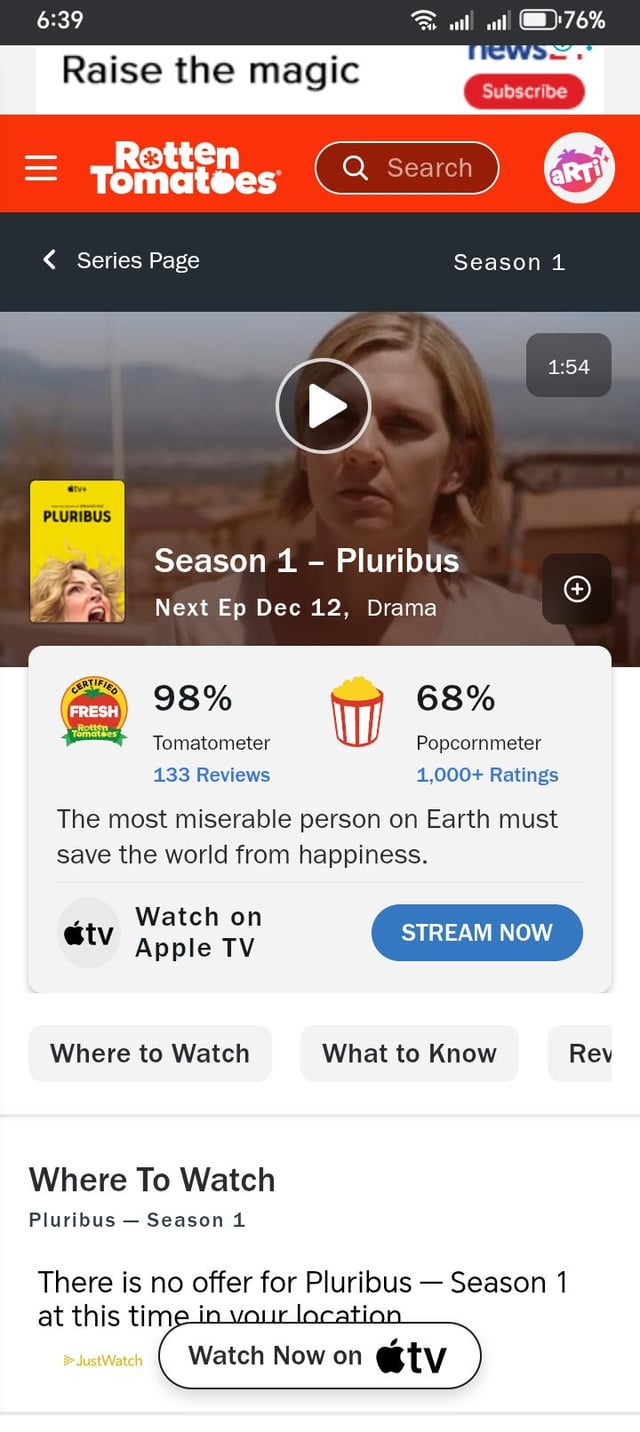
Task: Play the Pluribus trailer video
Action: (323, 406)
